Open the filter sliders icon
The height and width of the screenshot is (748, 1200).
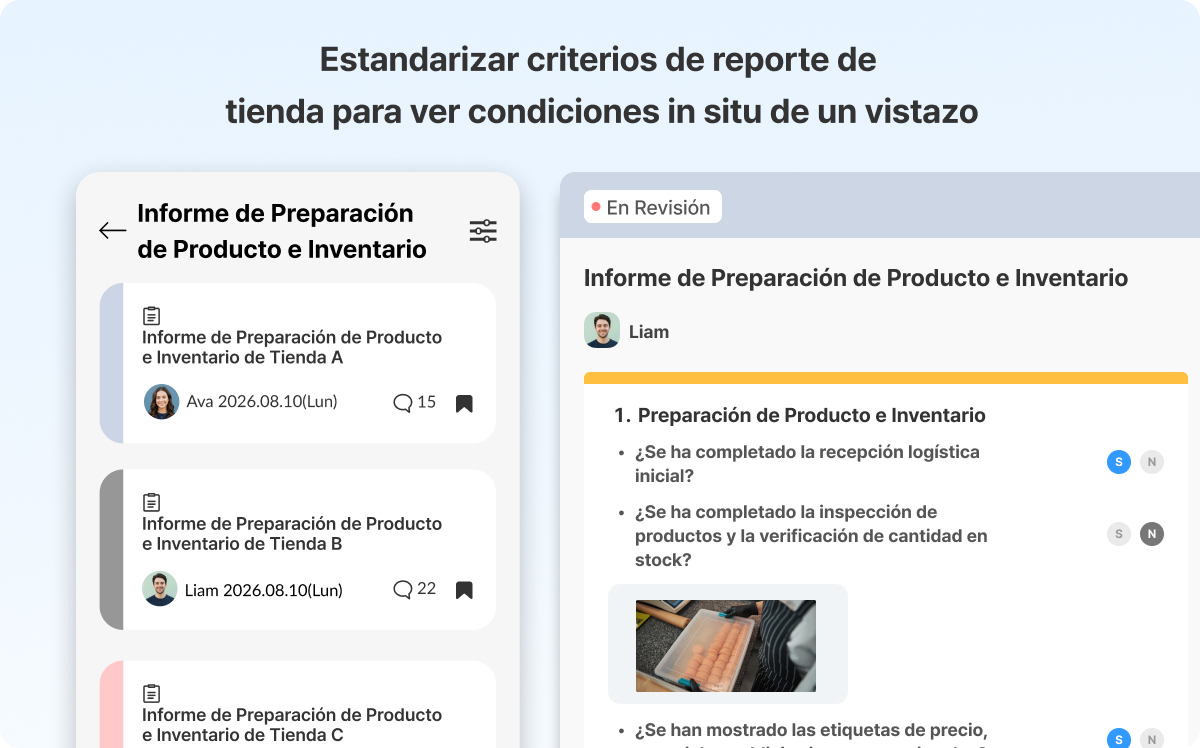point(483,231)
